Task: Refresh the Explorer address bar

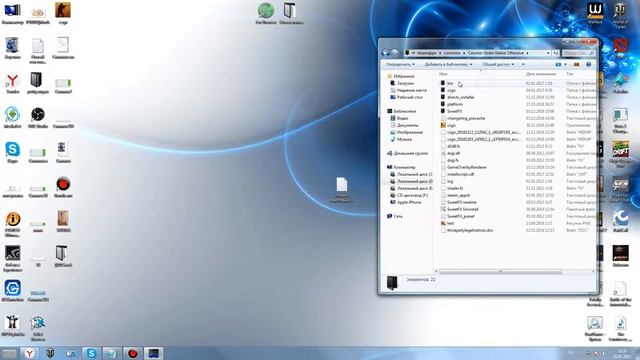Action: (556, 53)
